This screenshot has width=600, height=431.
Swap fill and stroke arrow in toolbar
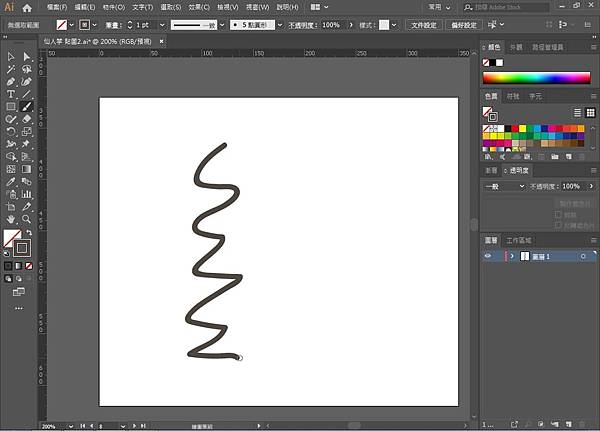coord(29,233)
